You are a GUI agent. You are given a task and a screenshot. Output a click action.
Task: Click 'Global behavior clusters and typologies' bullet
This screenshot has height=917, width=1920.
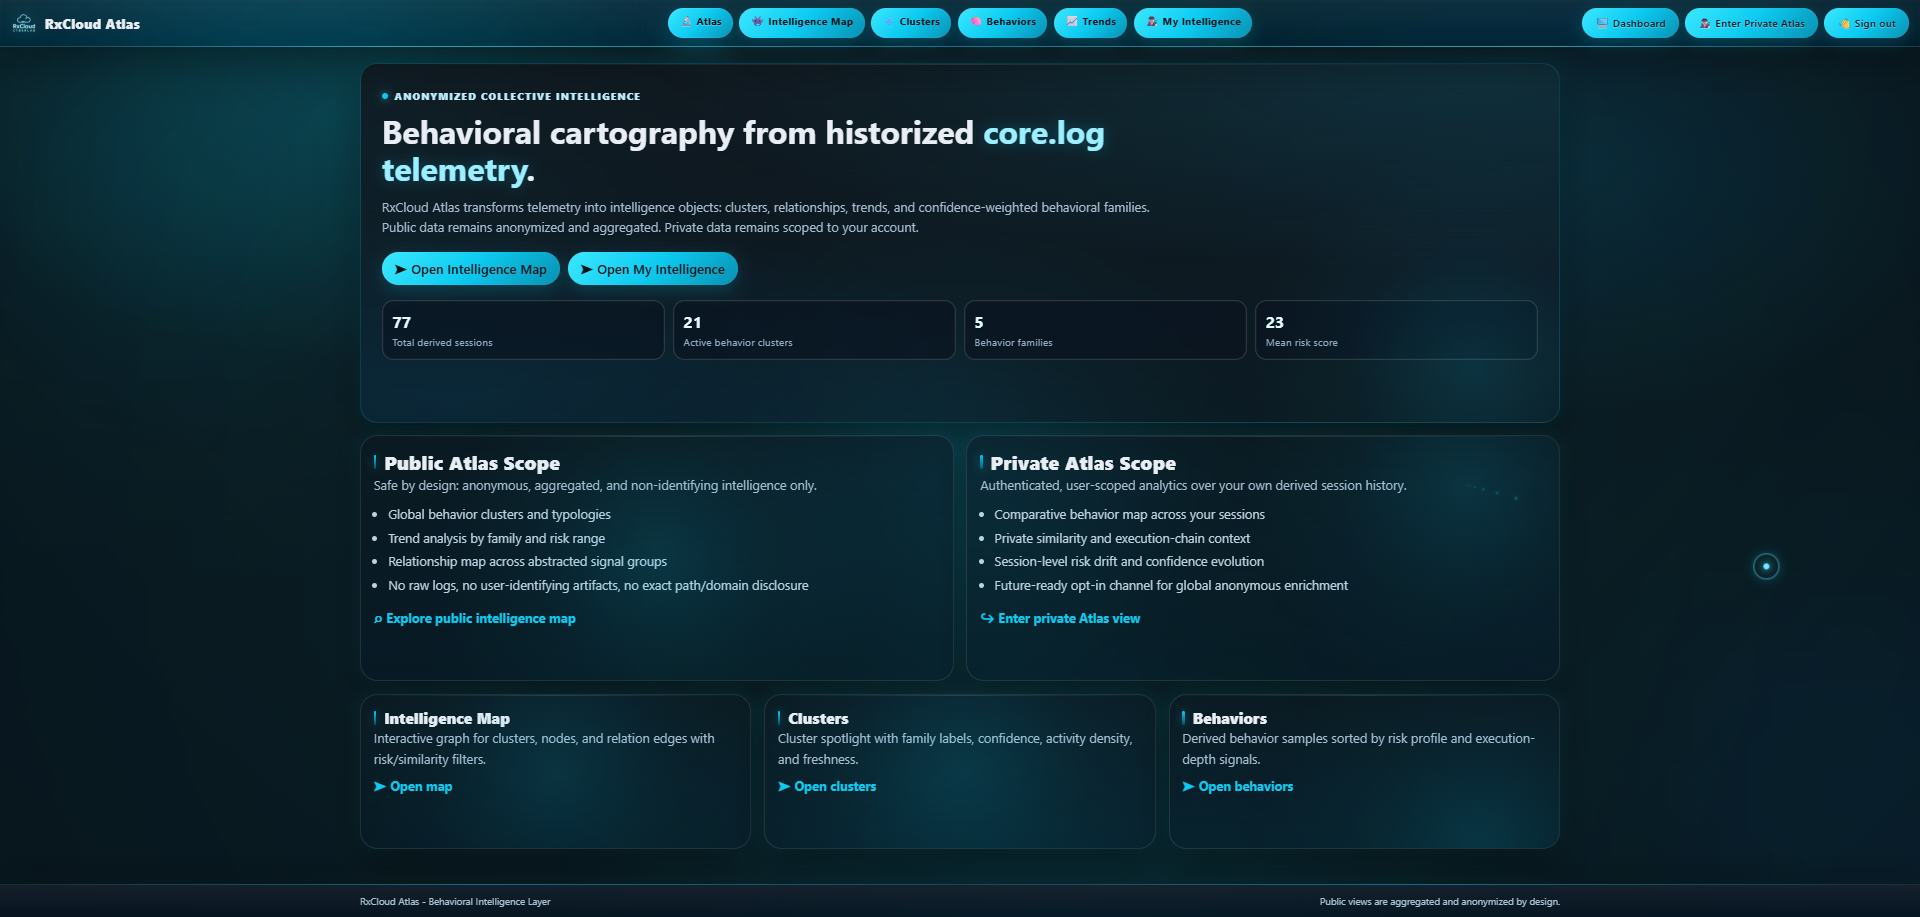point(499,515)
